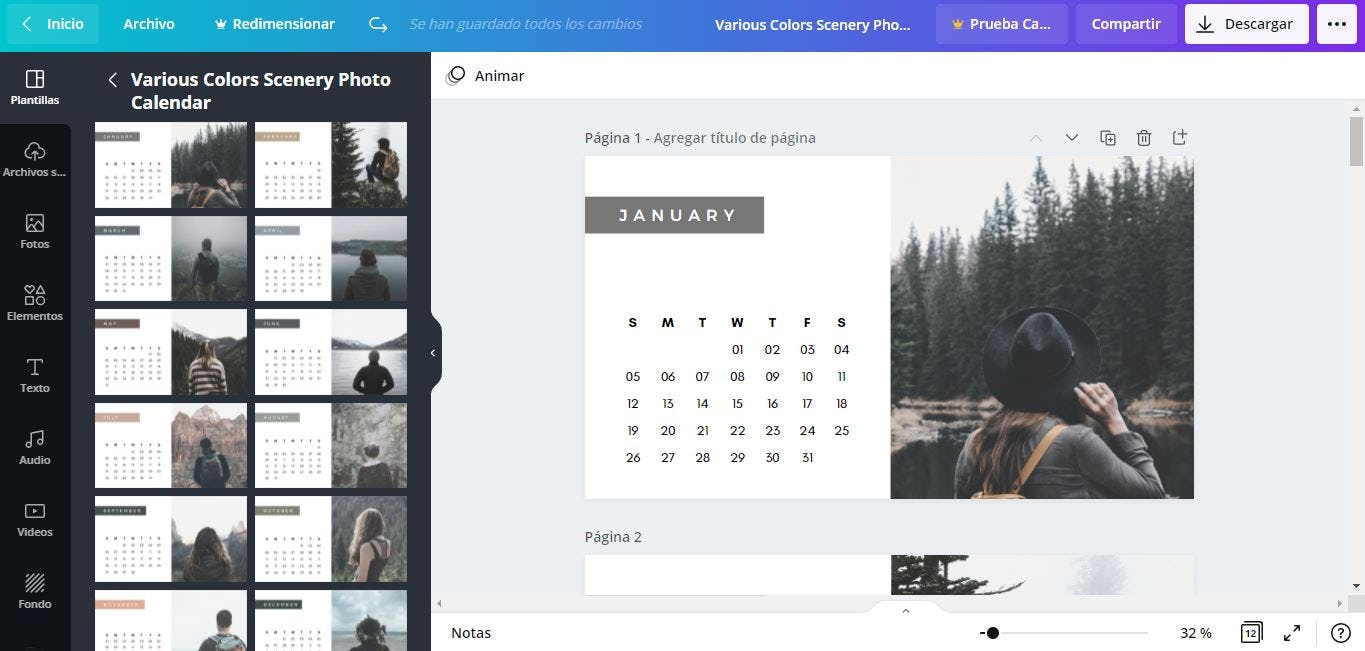Open the Fondo panel
Screen dimensions: 1365x651
pyautogui.click(x=35, y=591)
